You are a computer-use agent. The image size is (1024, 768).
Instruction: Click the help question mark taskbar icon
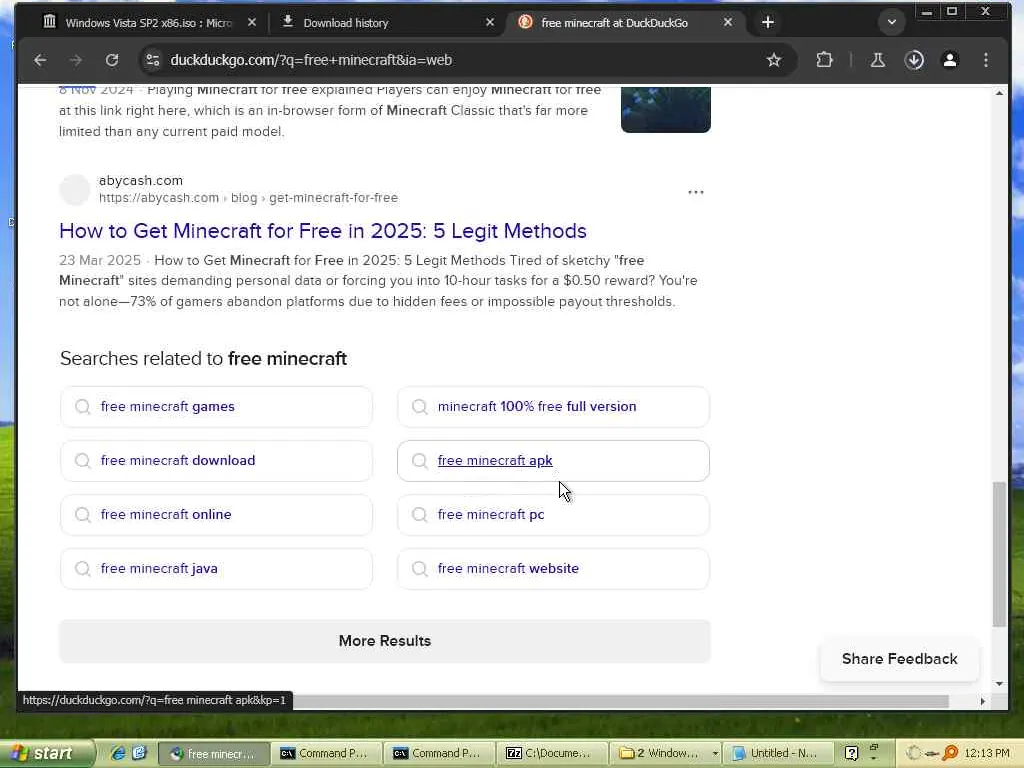tap(851, 754)
